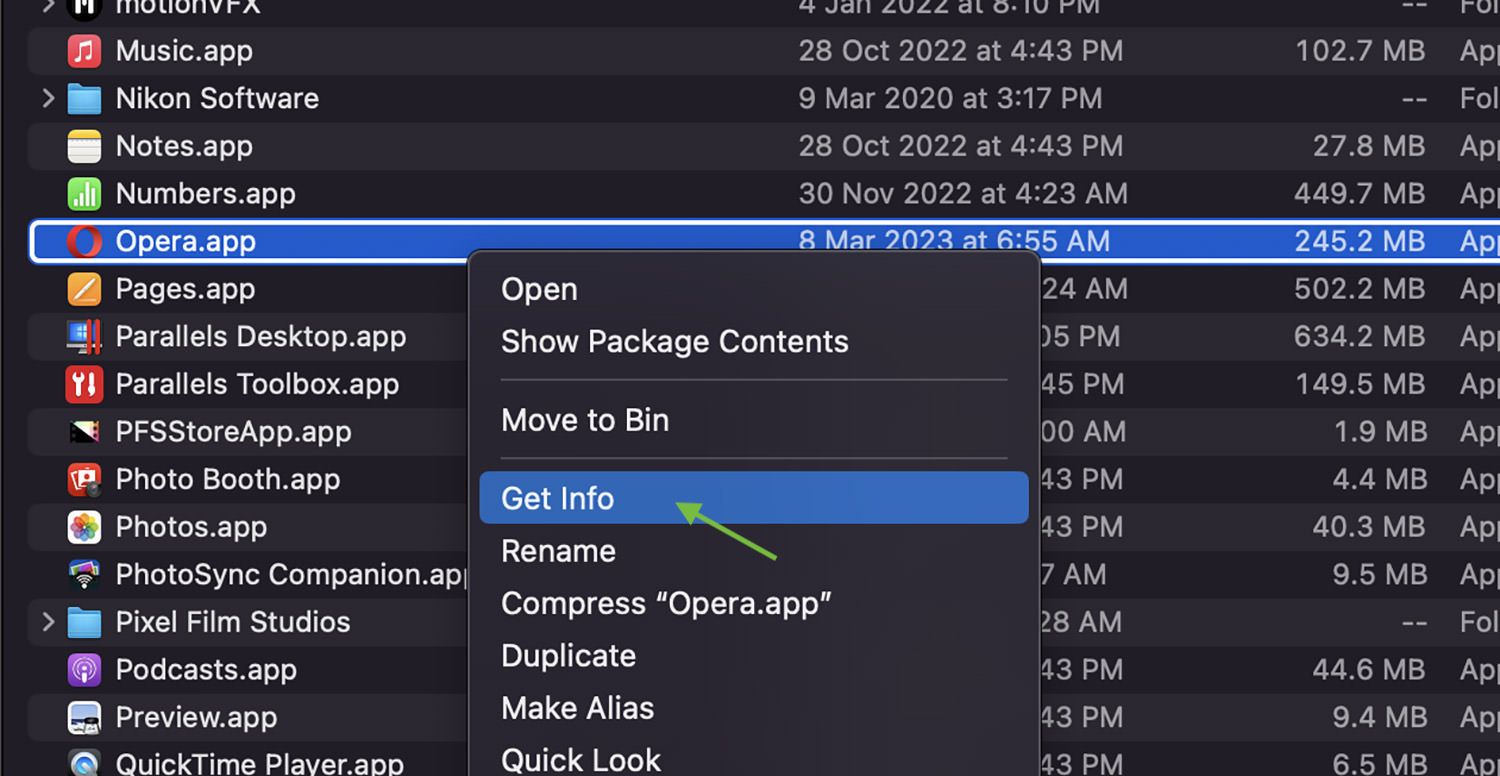
Task: Select the Parallels Toolbox.app name
Action: pos(257,384)
